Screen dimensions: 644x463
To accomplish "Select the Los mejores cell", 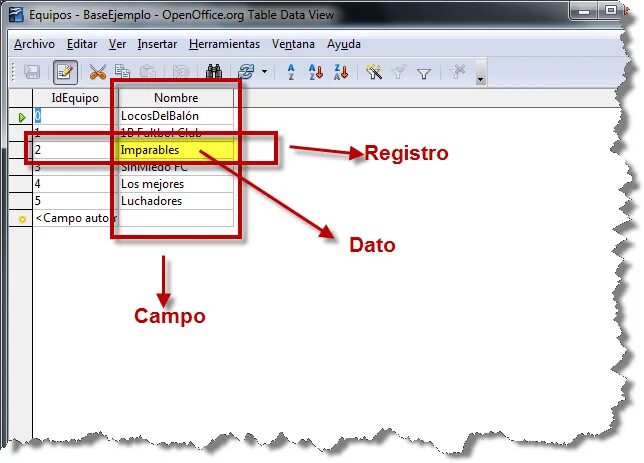I will pos(176,184).
